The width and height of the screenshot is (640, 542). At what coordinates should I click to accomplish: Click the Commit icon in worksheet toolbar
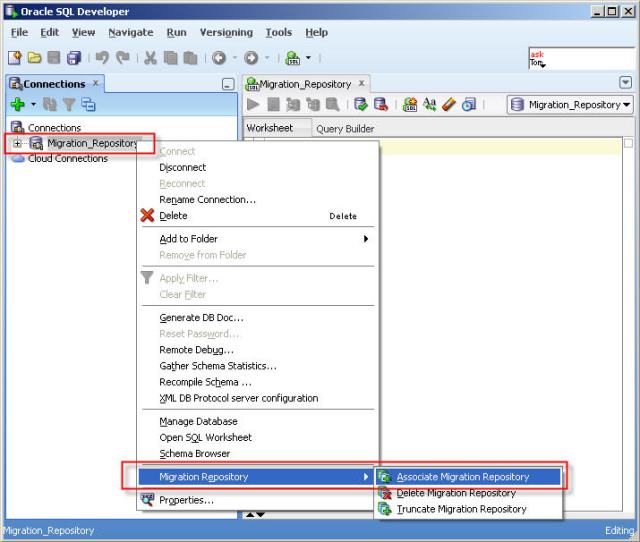click(361, 104)
